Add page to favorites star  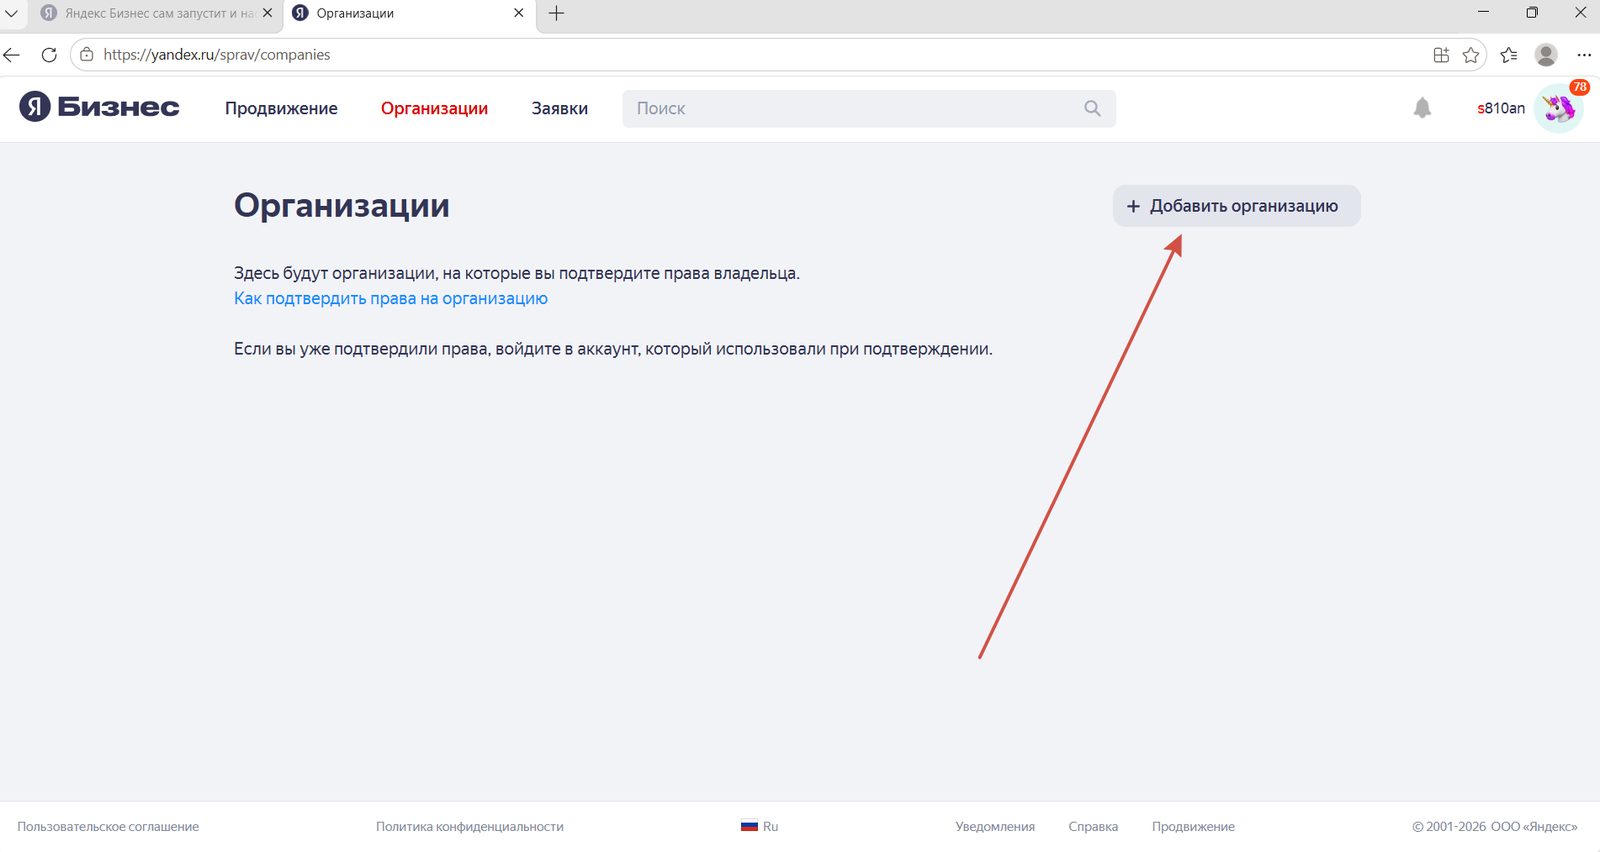tap(1470, 55)
